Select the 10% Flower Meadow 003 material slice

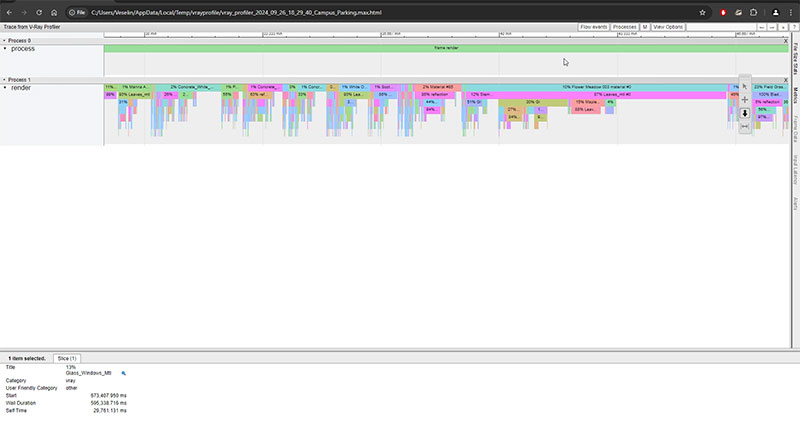[595, 87]
